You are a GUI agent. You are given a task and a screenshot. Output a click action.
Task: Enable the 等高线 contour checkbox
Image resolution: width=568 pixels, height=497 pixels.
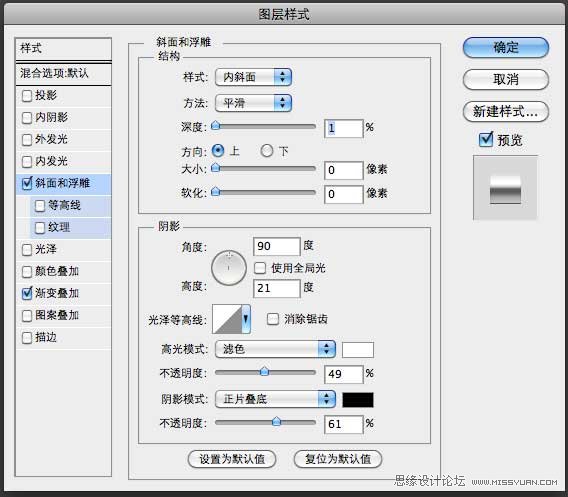(x=40, y=206)
